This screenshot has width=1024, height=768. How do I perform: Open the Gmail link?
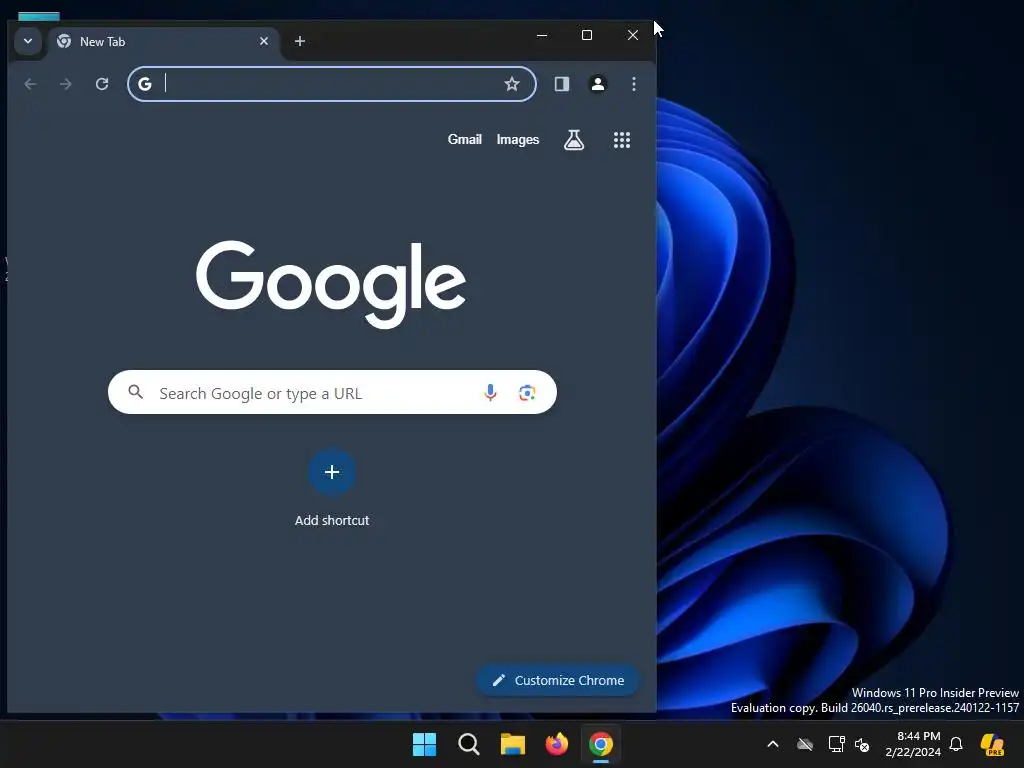pyautogui.click(x=464, y=139)
